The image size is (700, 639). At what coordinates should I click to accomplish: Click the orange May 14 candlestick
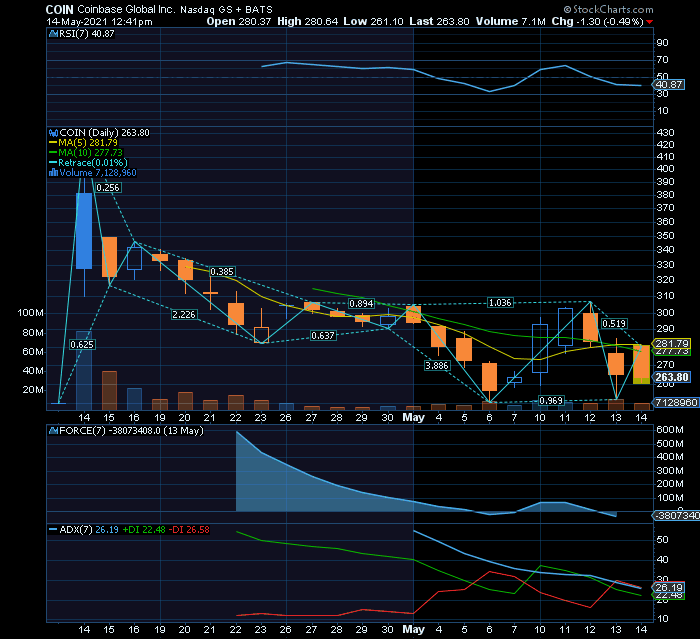click(642, 364)
